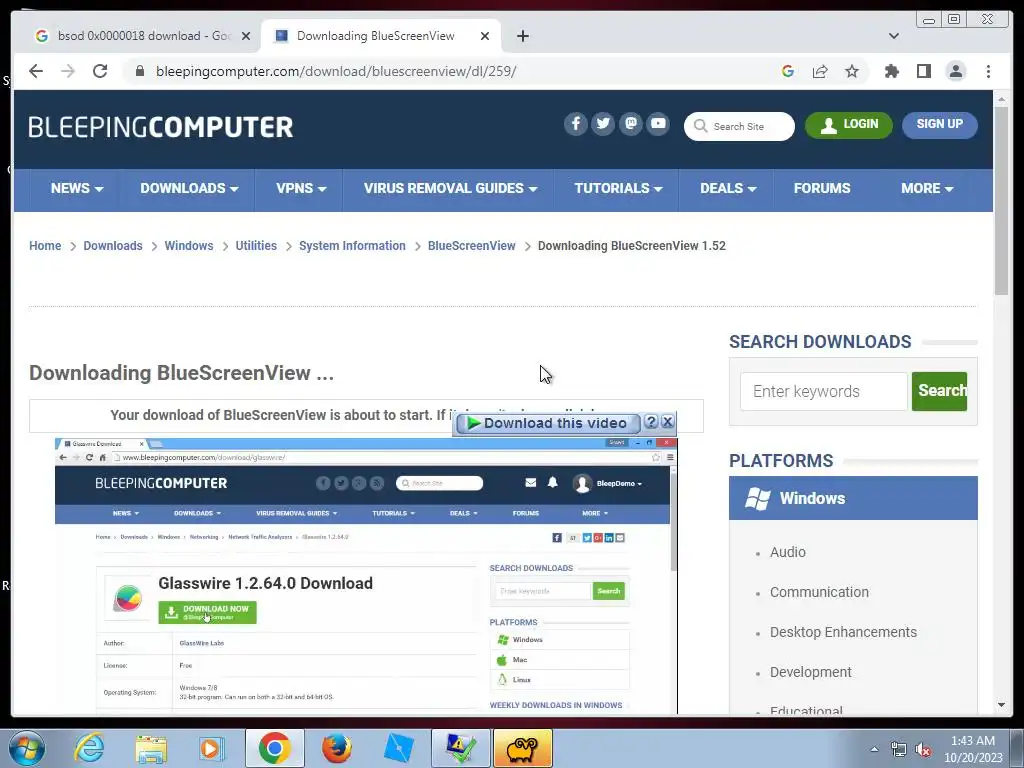Viewport: 1024px width, 768px height.
Task: Click the green Search button
Action: pyautogui.click(x=939, y=391)
